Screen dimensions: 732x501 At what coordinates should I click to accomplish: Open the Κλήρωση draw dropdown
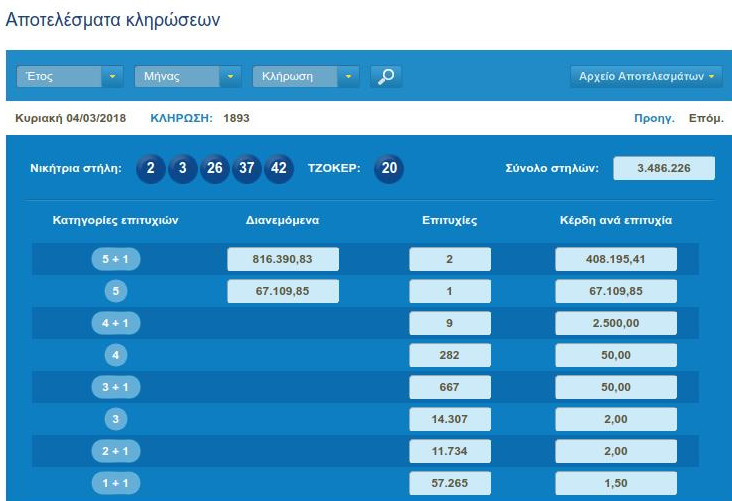tap(306, 76)
